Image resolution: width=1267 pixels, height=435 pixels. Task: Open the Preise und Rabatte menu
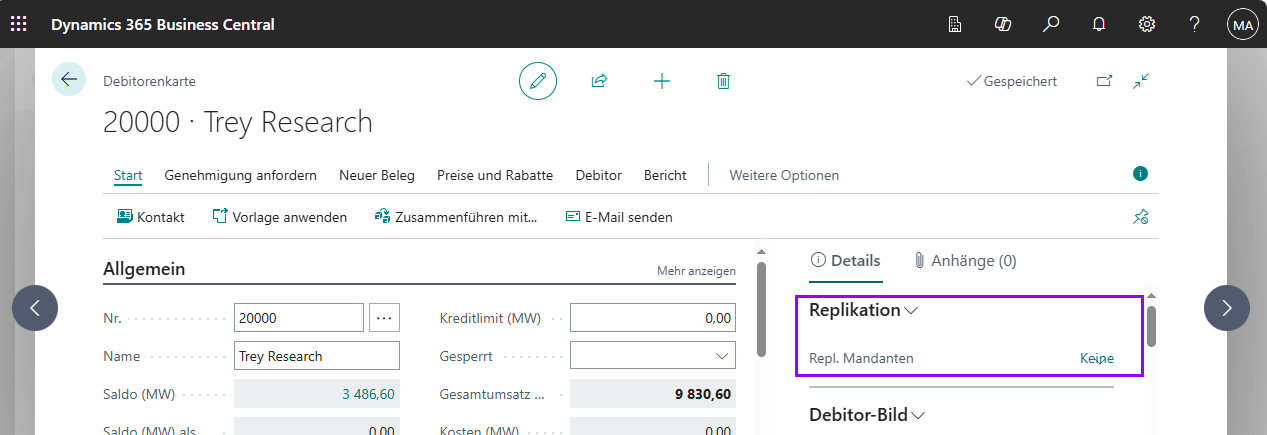point(495,175)
